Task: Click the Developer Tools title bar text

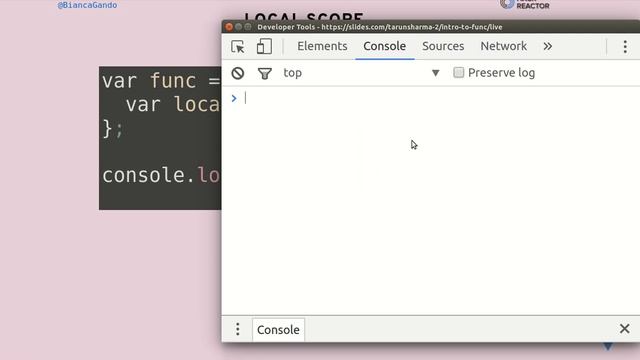Action: [x=380, y=27]
